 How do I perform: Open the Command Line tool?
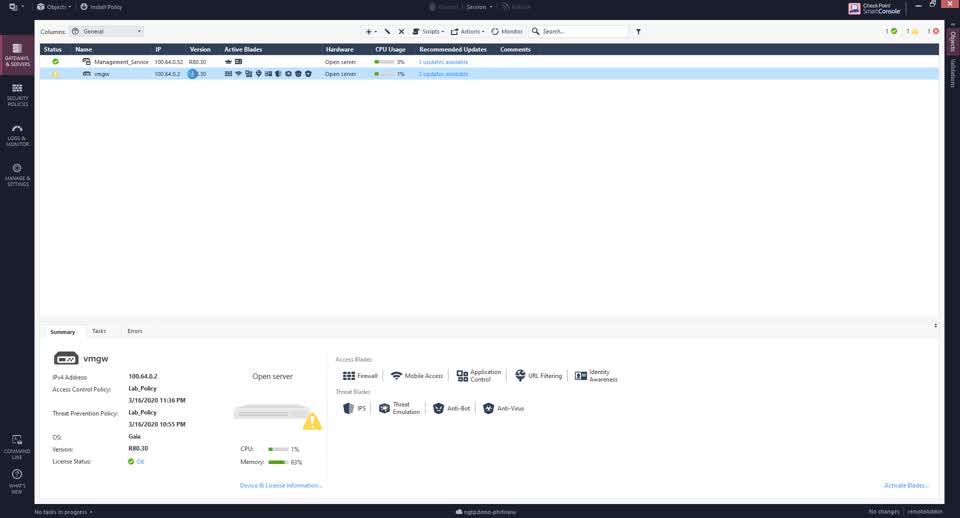(17, 447)
